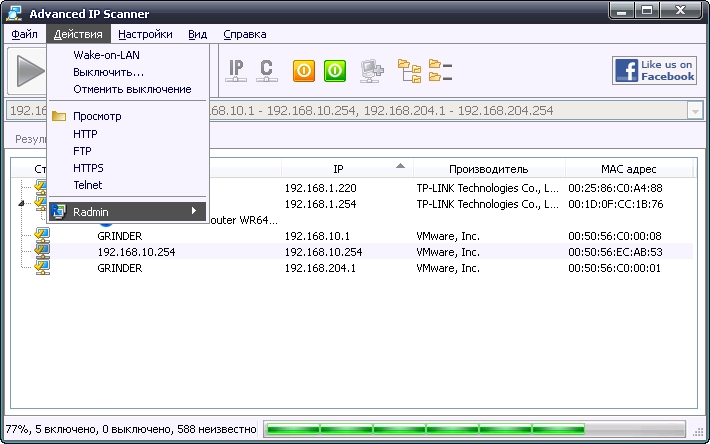Select Просмотр menu entry

coord(127,116)
